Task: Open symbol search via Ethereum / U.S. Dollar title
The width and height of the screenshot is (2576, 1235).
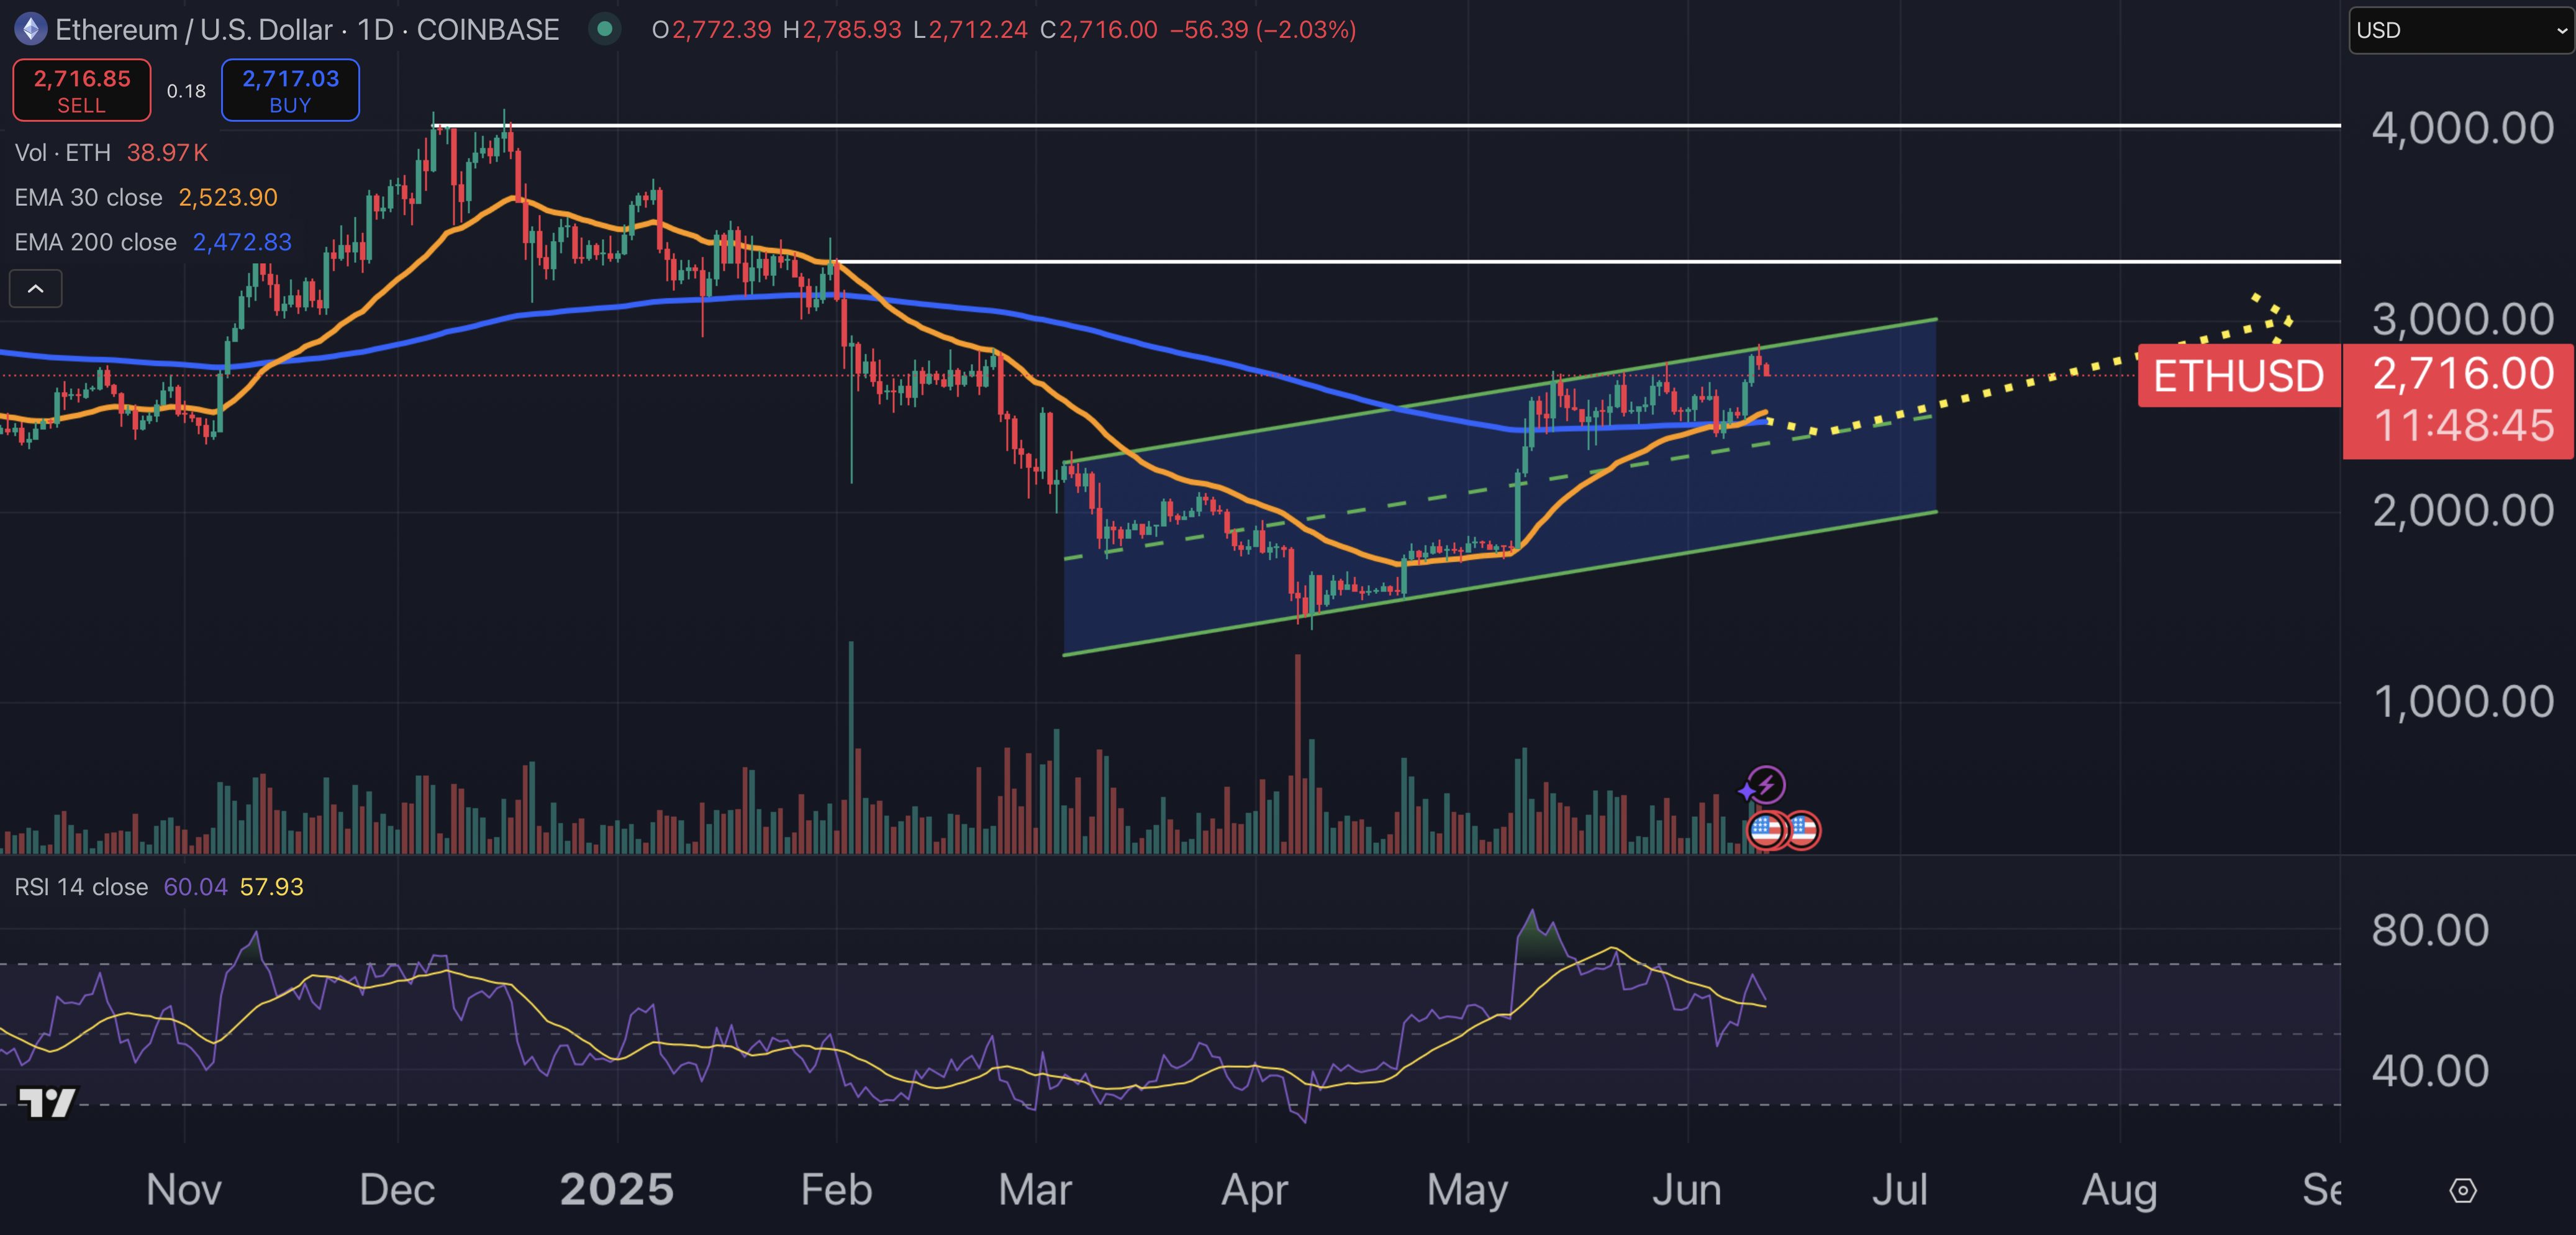Action: (x=195, y=29)
